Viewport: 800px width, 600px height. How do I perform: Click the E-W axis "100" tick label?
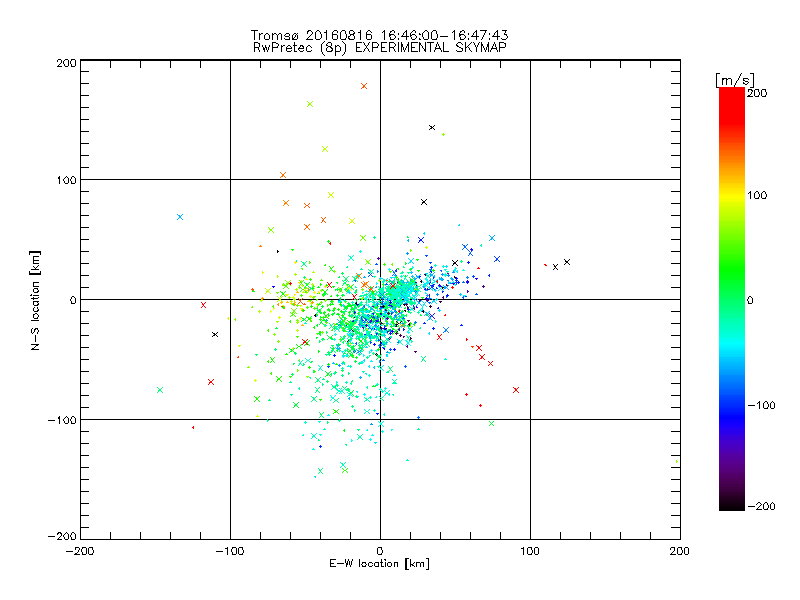tap(530, 551)
